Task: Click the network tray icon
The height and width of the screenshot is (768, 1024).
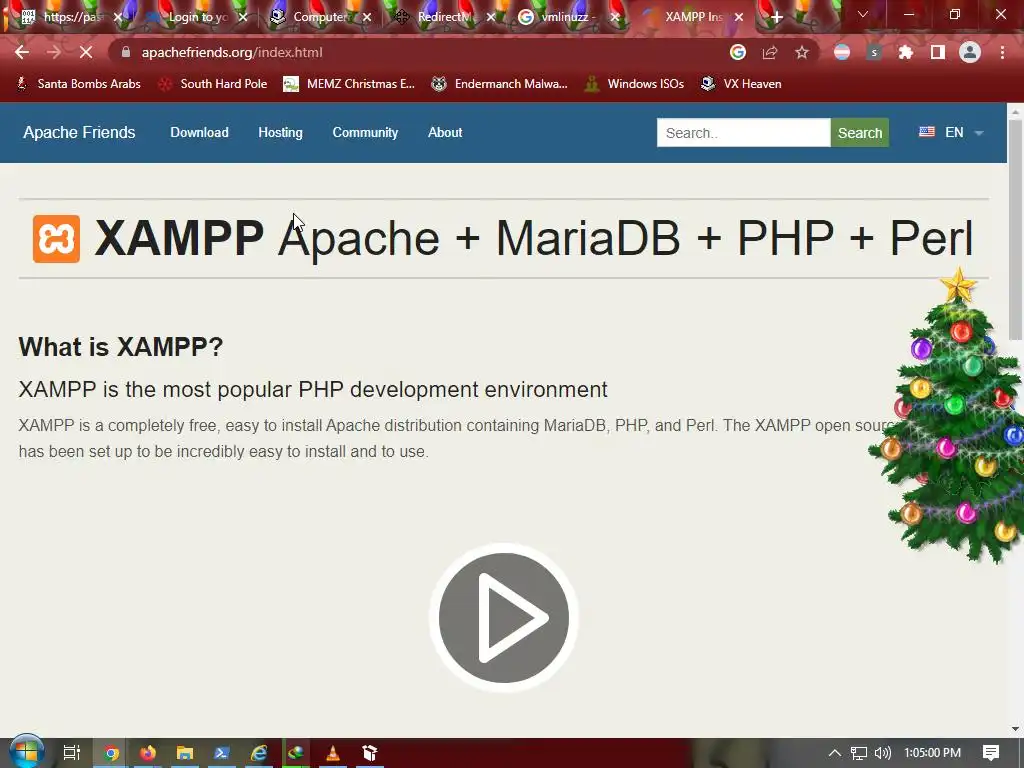Action: point(859,753)
